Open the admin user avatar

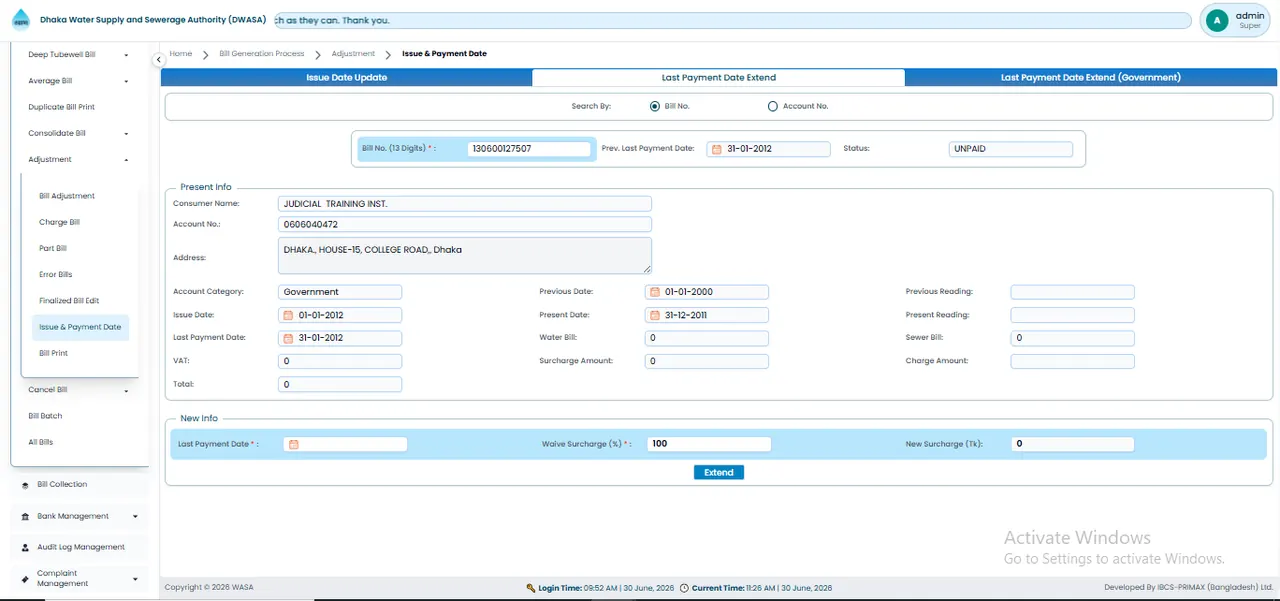point(1217,20)
